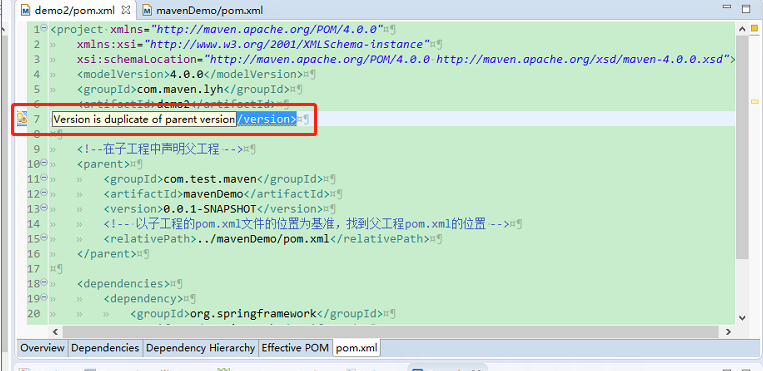
Task: Click the groupId value com.maven.lyh
Action: [181, 89]
